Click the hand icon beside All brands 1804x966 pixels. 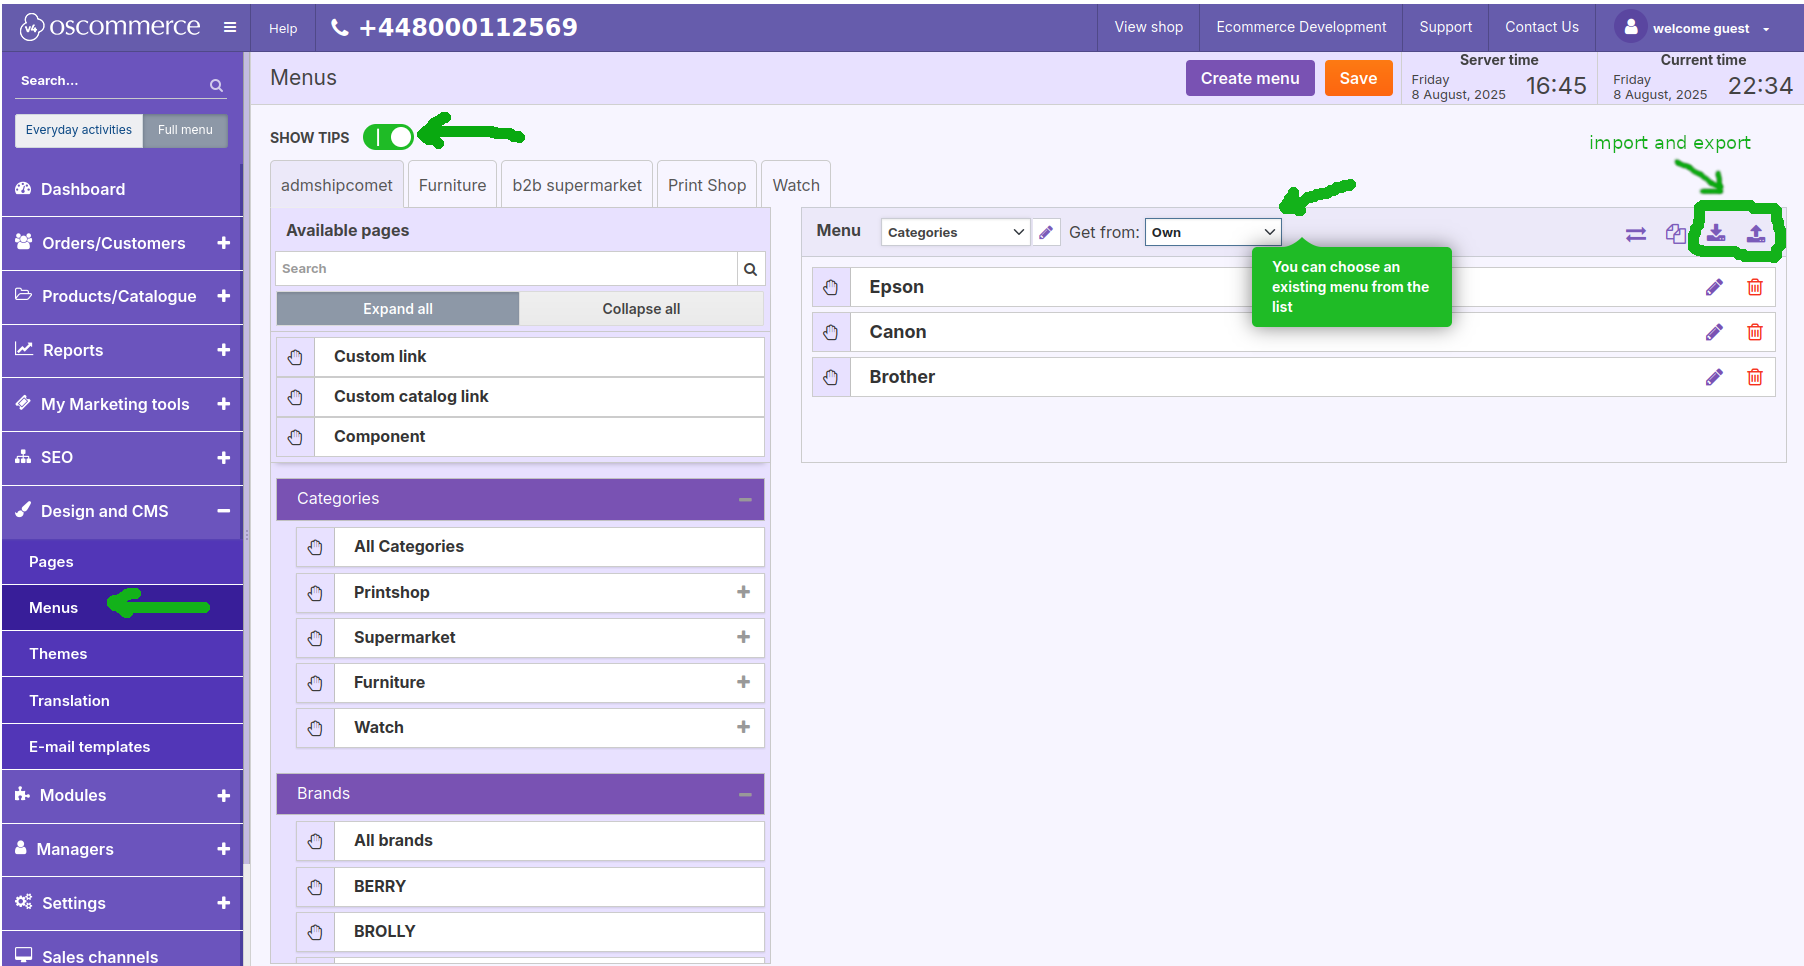315,841
